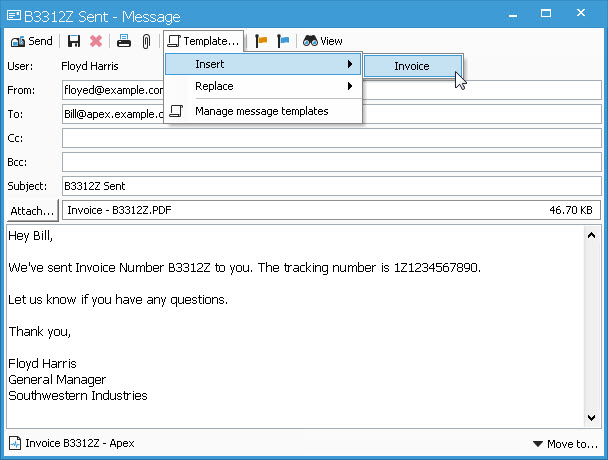
Task: Choose Invoice from Insert submenu
Action: (412, 66)
